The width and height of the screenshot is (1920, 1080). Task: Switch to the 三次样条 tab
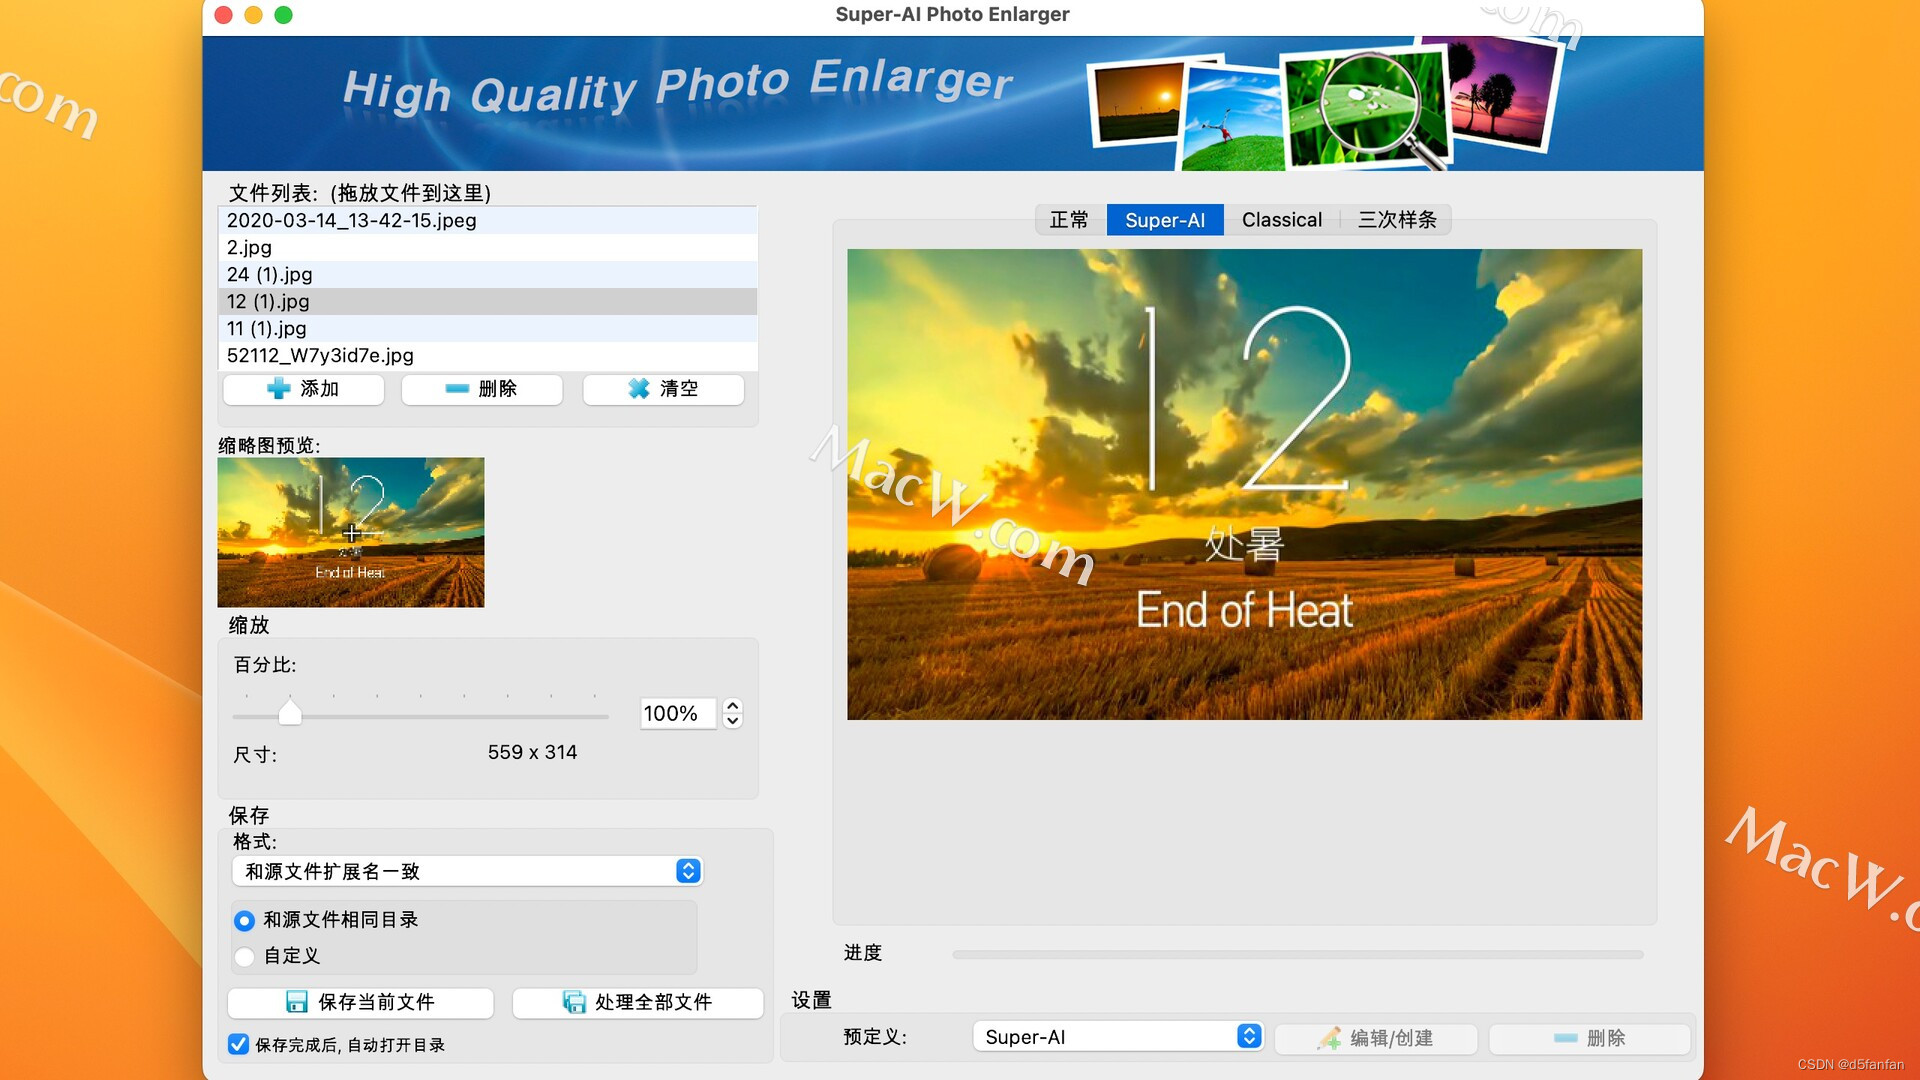pyautogui.click(x=1396, y=220)
